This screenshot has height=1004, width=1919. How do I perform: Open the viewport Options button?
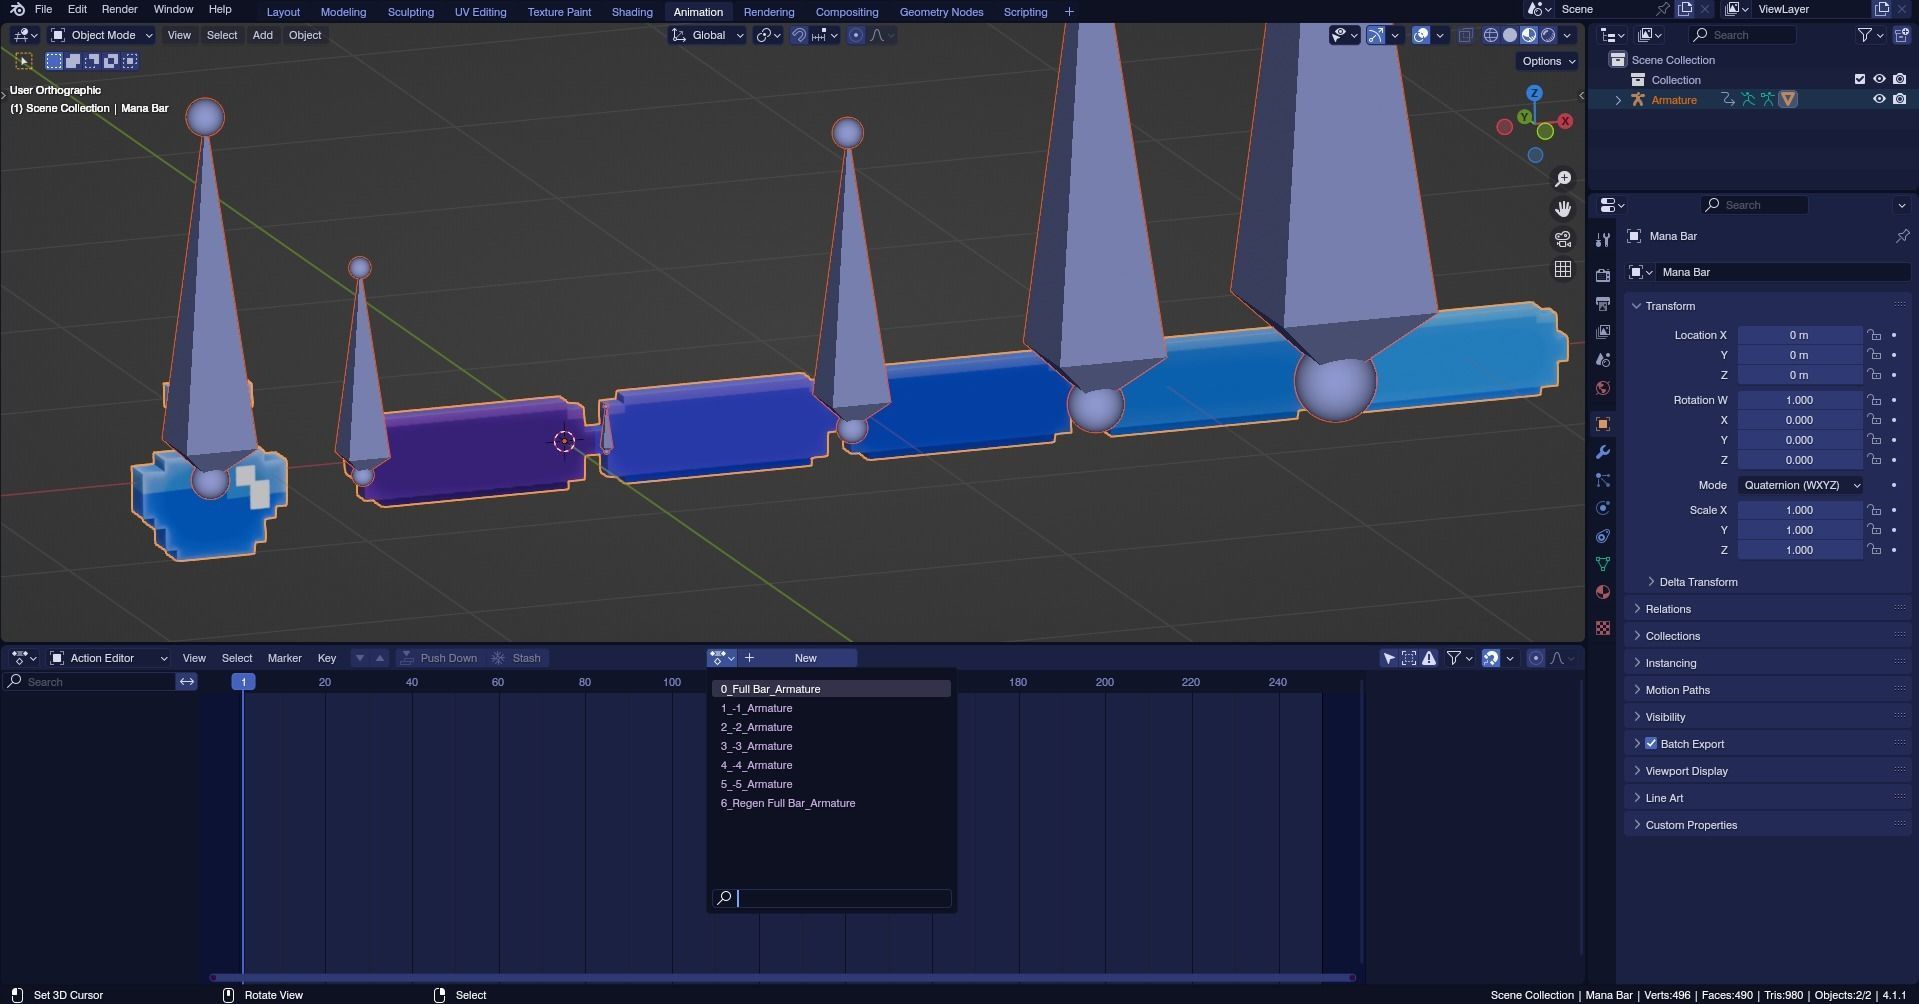pyautogui.click(x=1548, y=61)
